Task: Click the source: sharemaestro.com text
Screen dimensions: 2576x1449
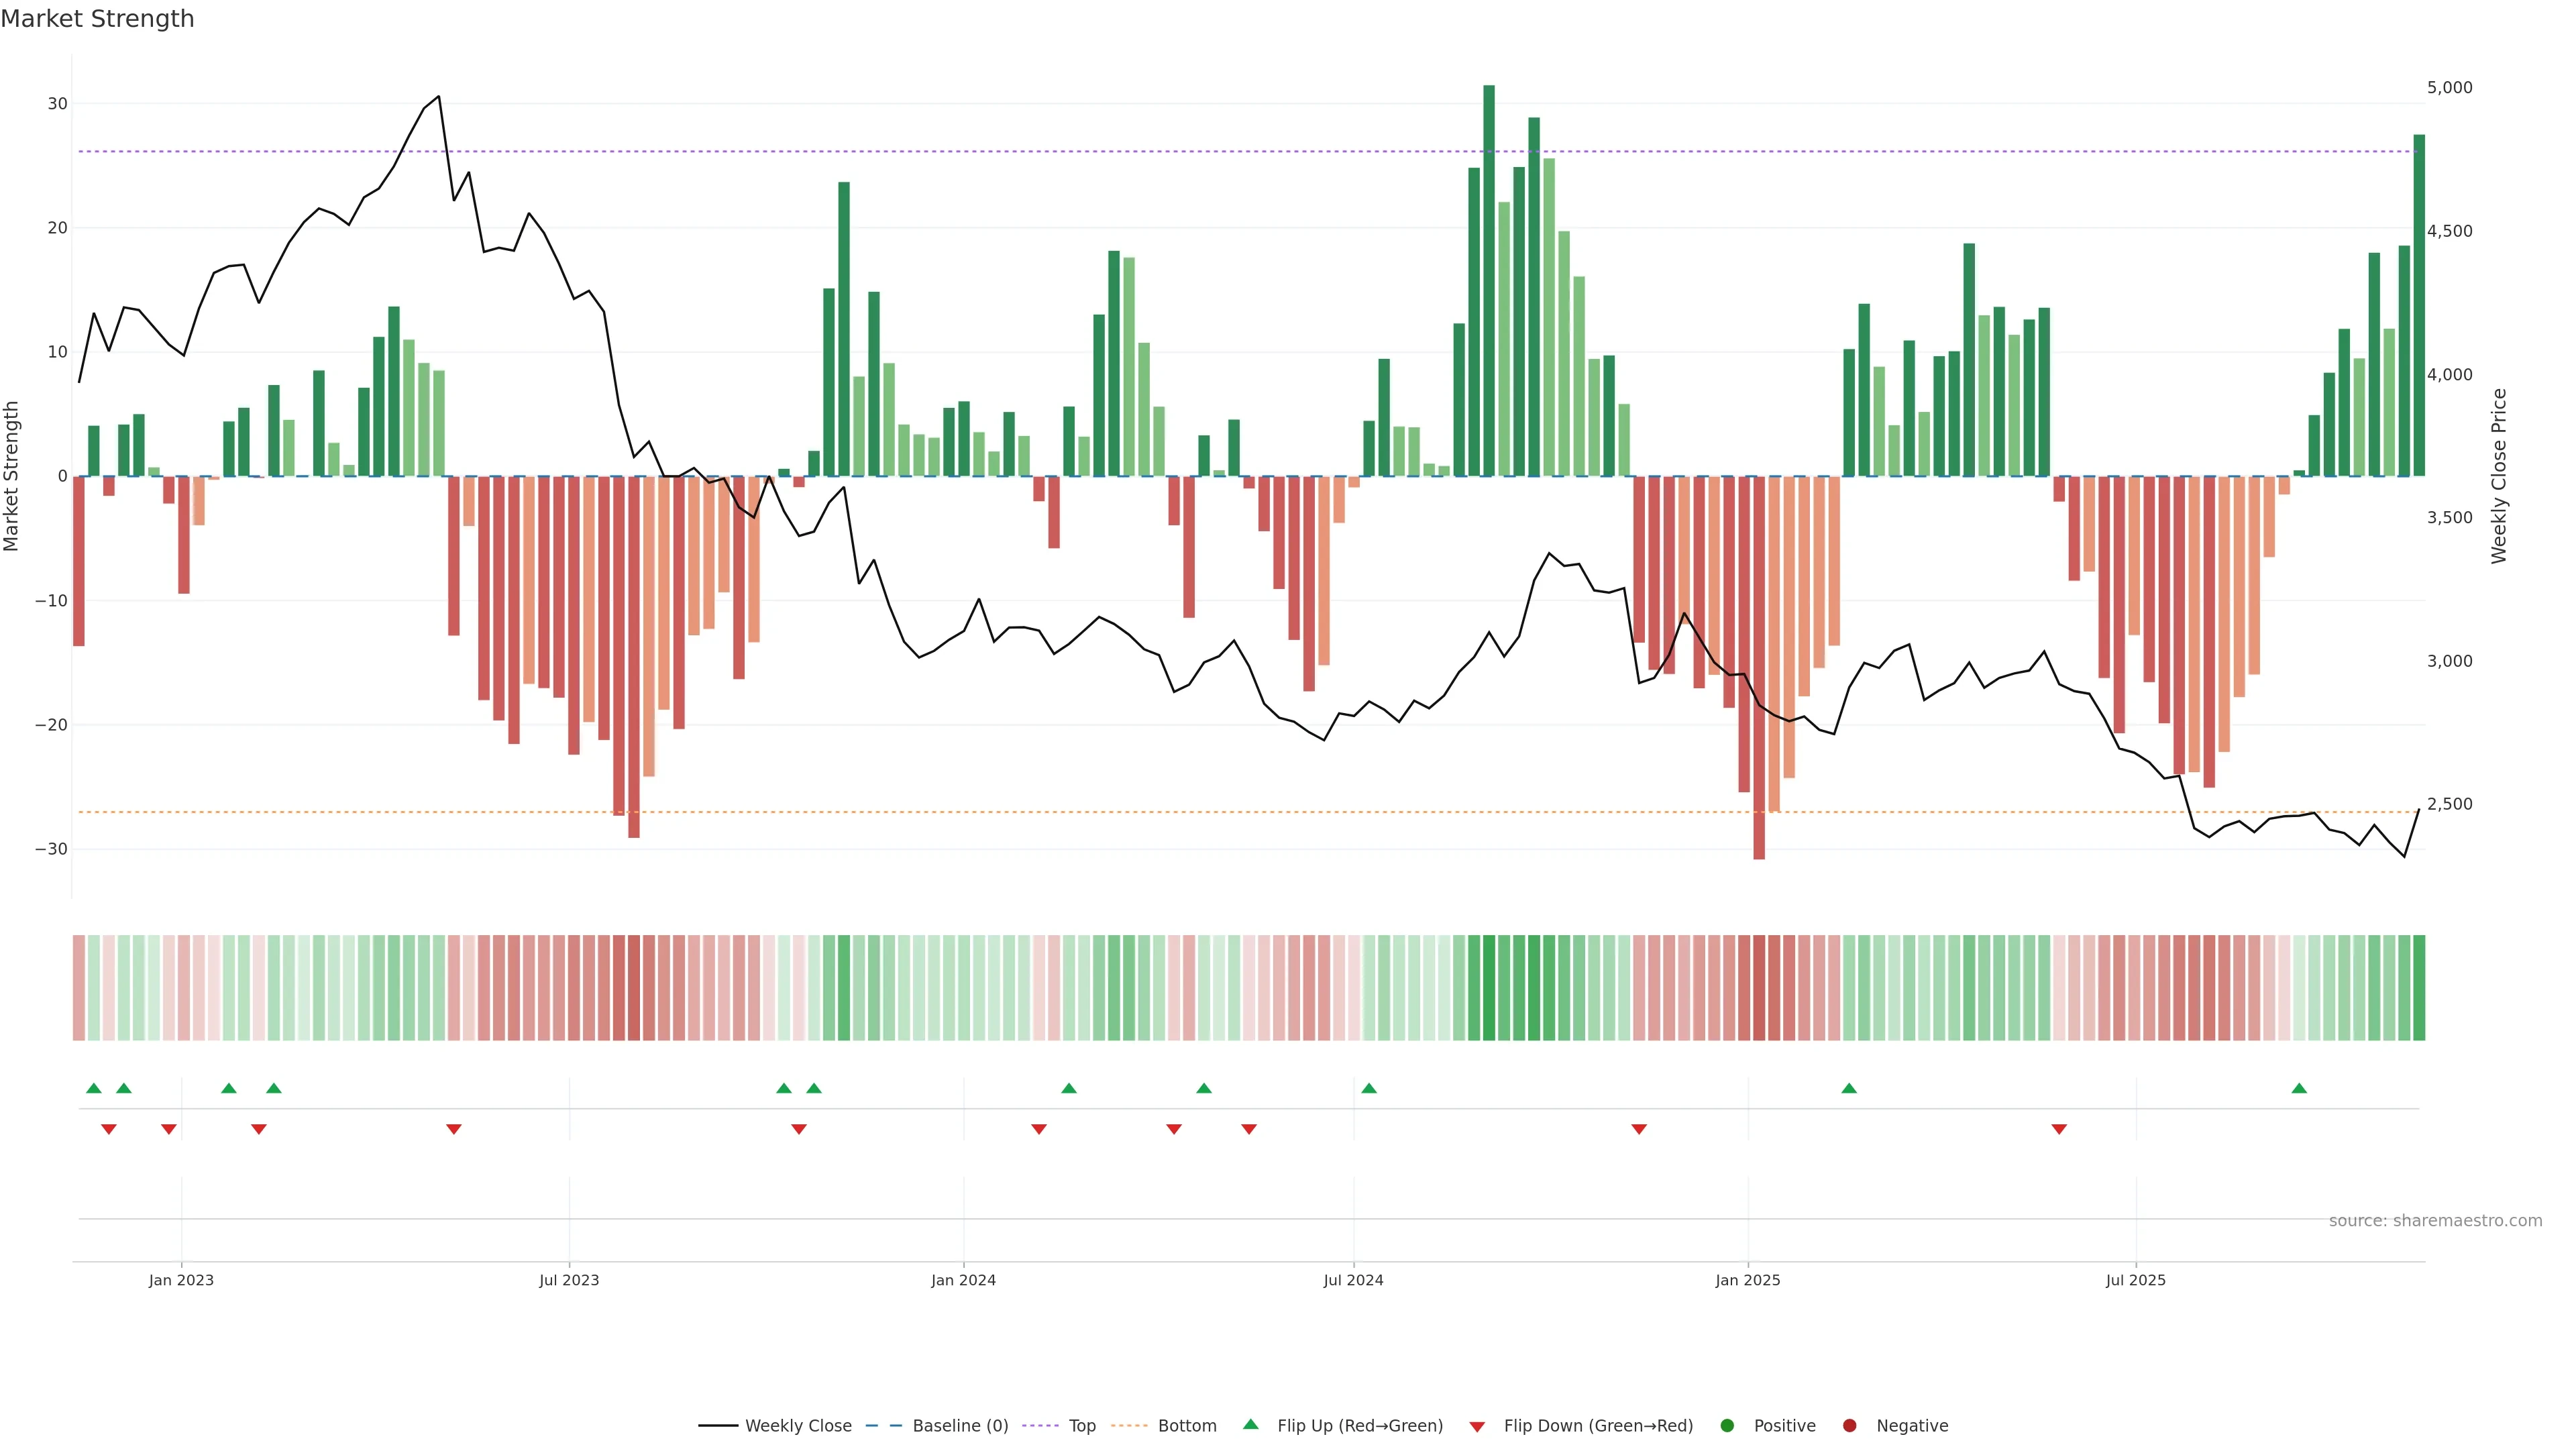Action: 2435,1221
